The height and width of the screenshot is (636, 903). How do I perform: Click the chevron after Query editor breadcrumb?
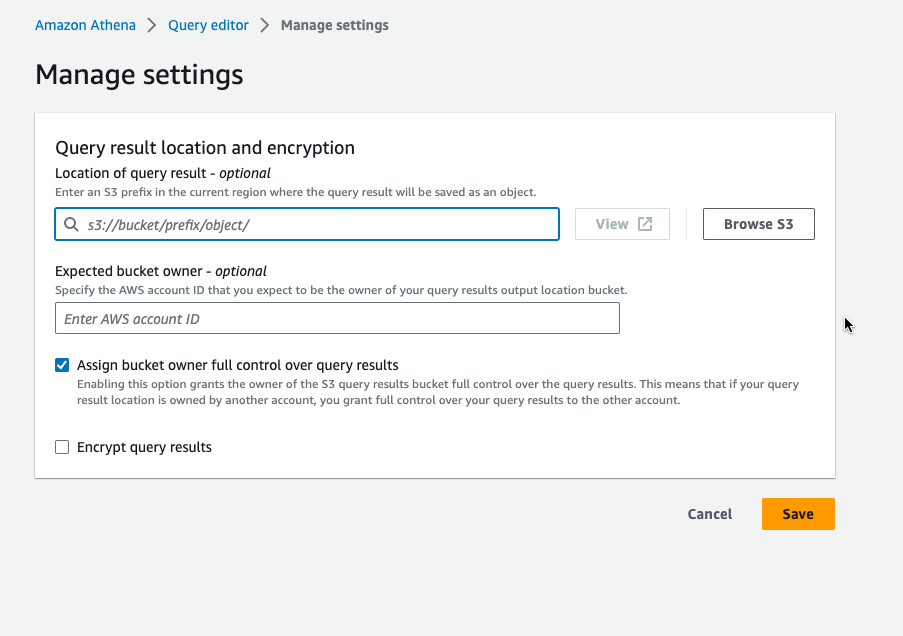(x=265, y=25)
